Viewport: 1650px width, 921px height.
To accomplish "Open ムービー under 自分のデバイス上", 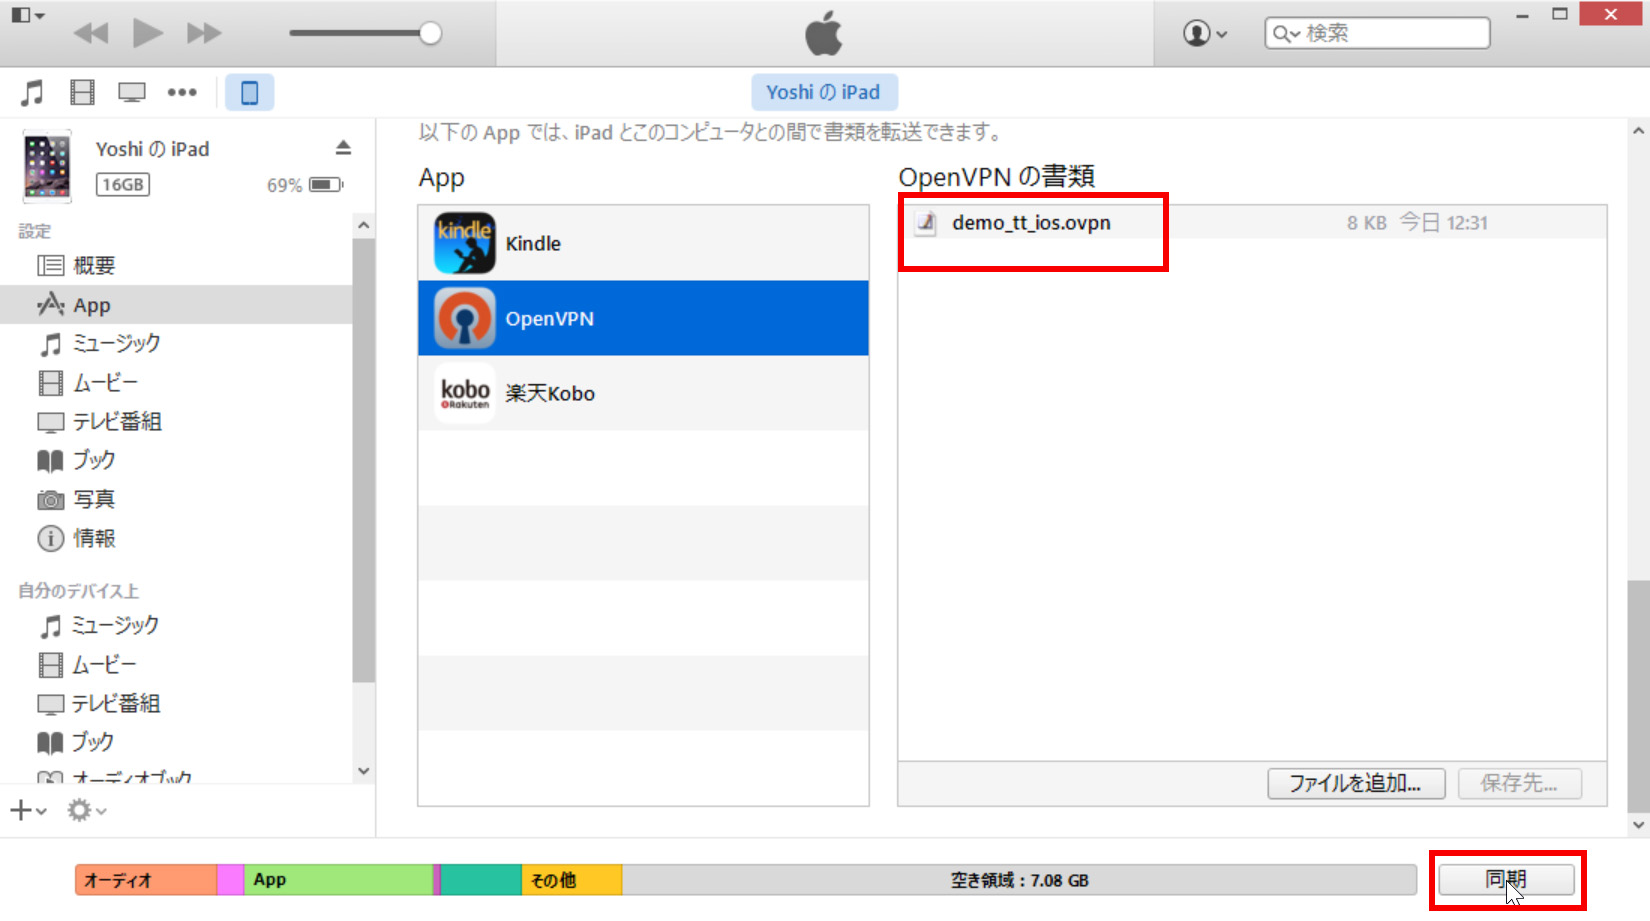I will click(x=176, y=665).
